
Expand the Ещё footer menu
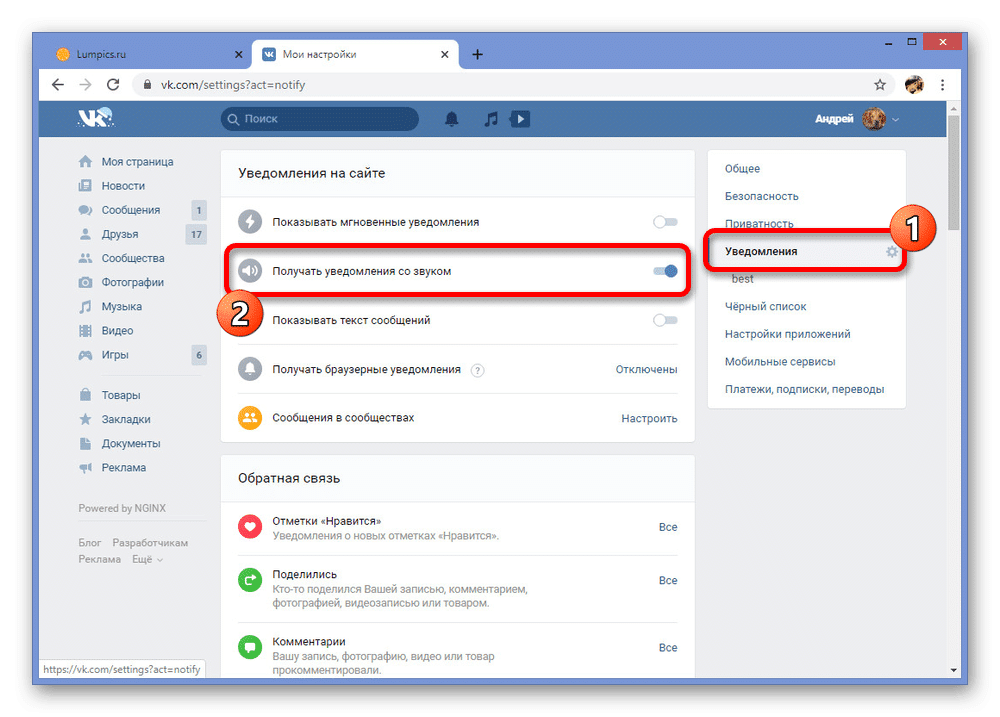coord(147,559)
